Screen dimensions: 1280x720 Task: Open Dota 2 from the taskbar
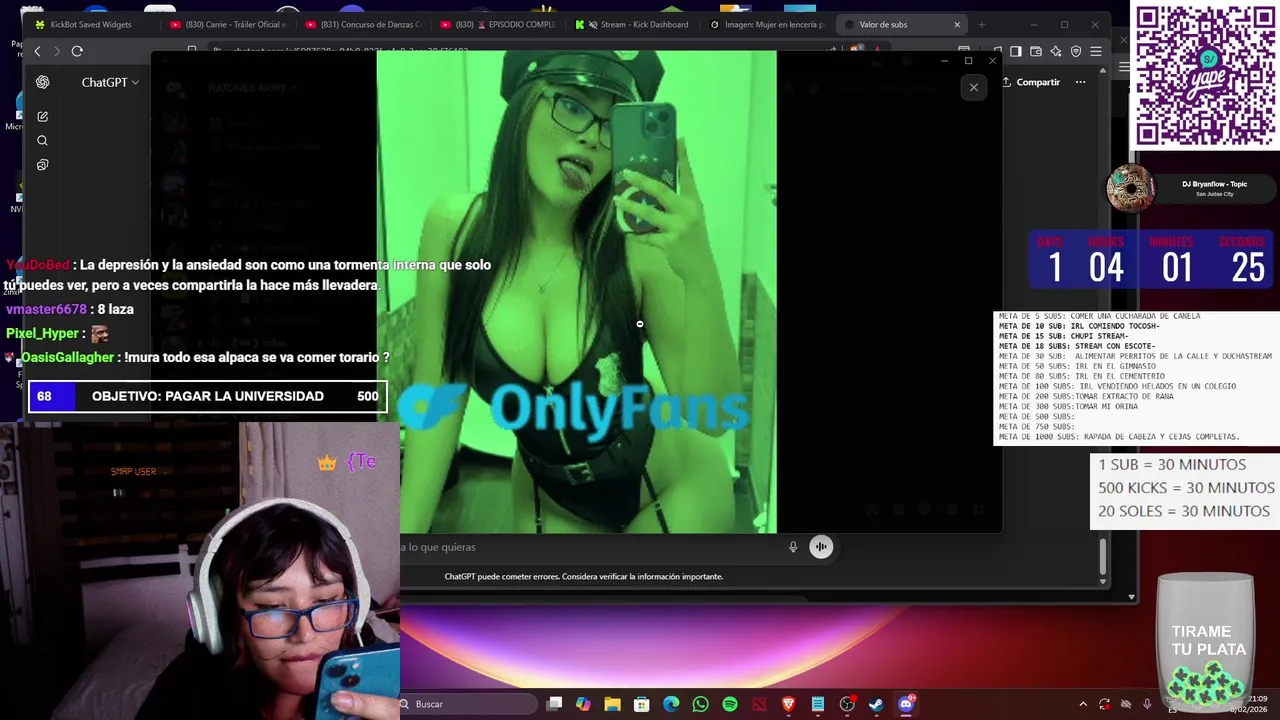pos(759,704)
